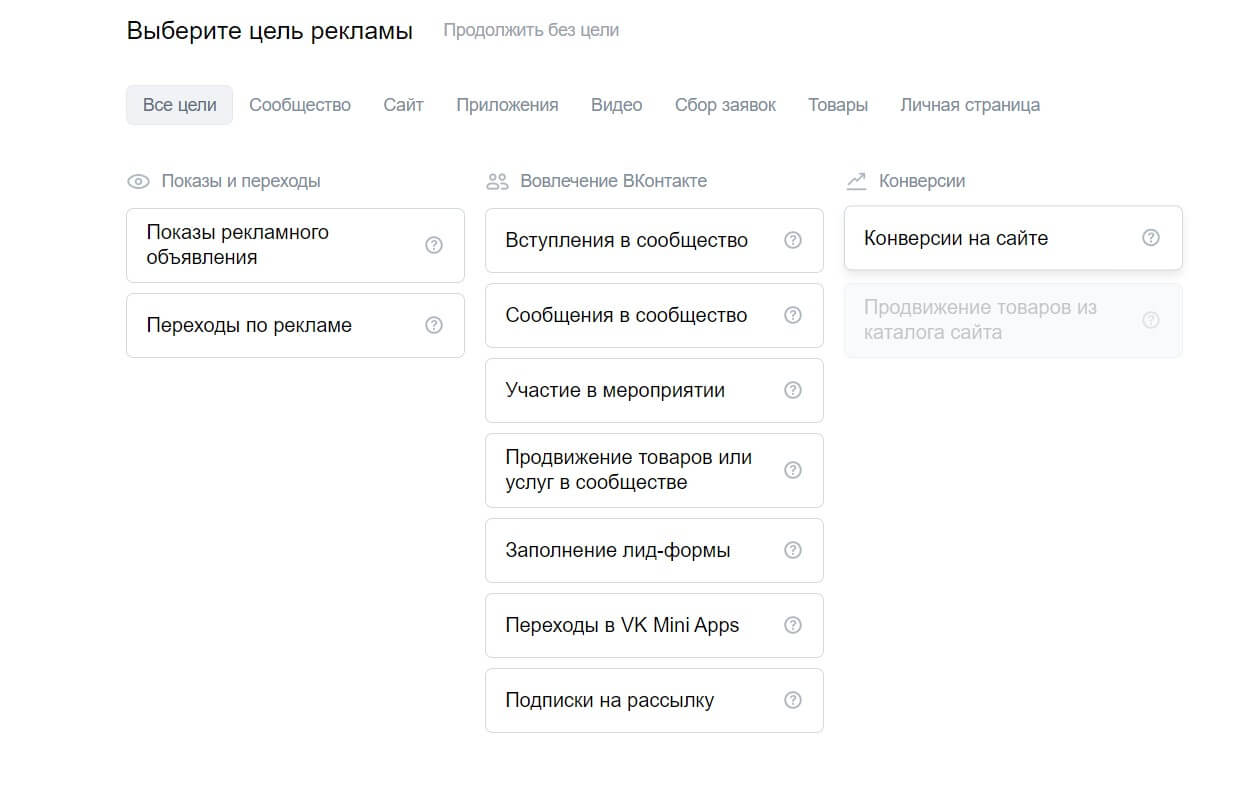Switch to the Сообщество tab

coord(299,104)
